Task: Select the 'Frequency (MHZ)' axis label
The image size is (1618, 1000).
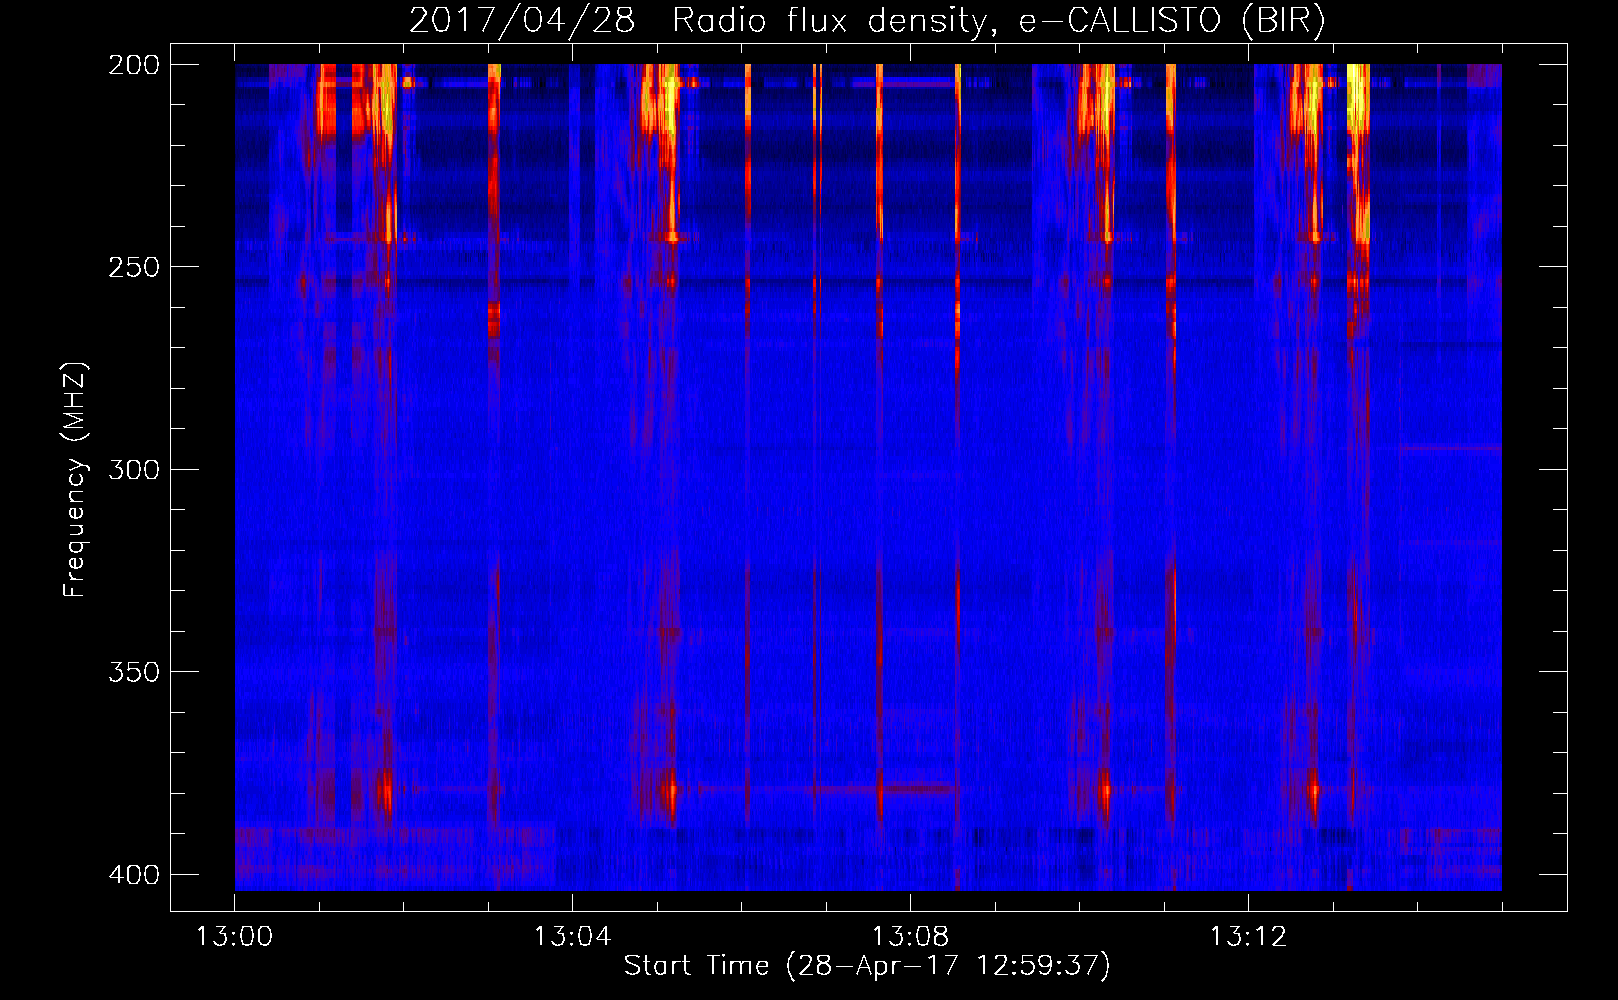Action: click(x=75, y=480)
